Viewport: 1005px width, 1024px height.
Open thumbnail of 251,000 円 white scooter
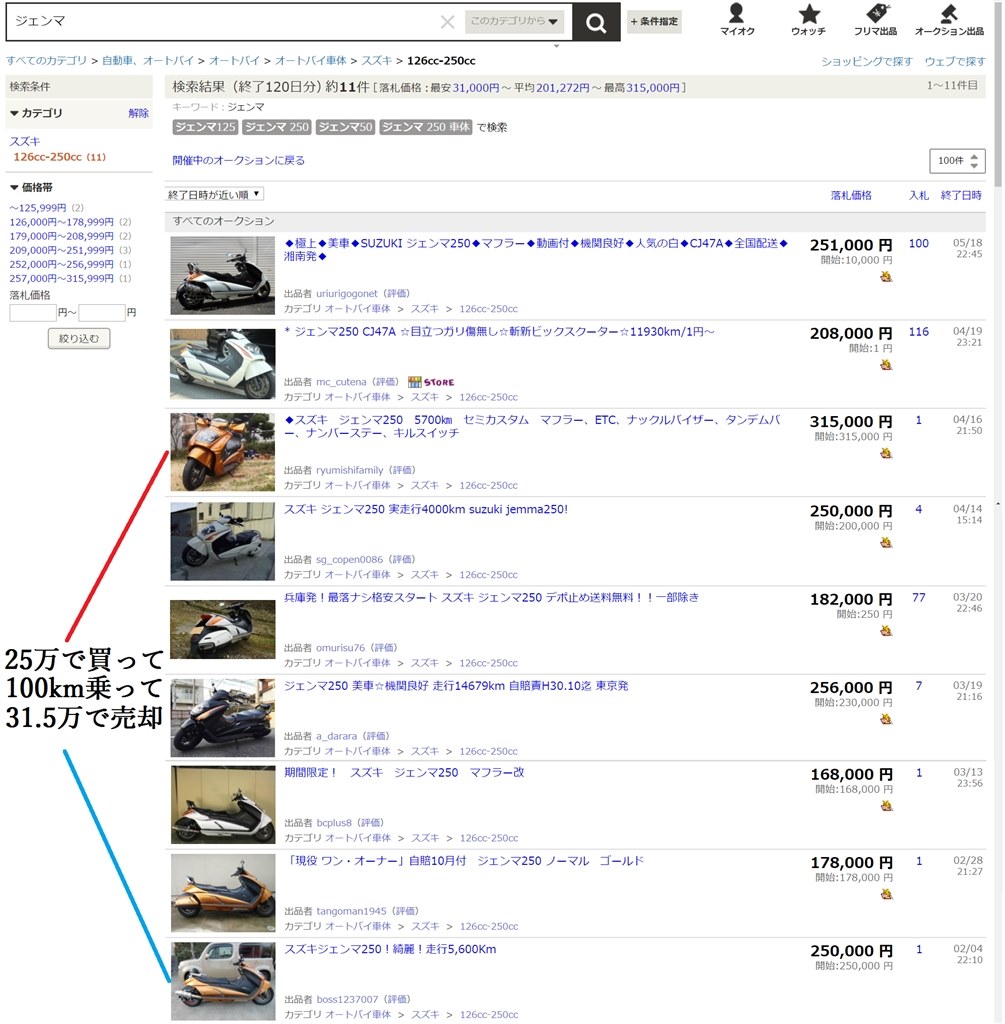pos(223,276)
